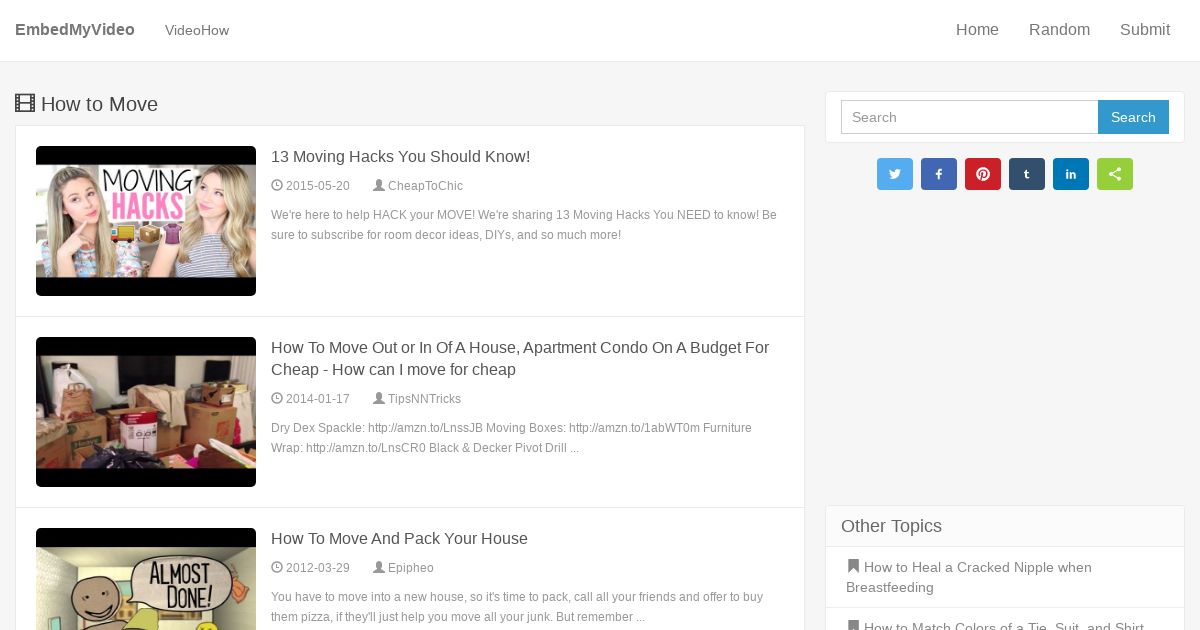The width and height of the screenshot is (1200, 630).
Task: Open How To Move Out or In video title
Action: pyautogui.click(x=520, y=358)
